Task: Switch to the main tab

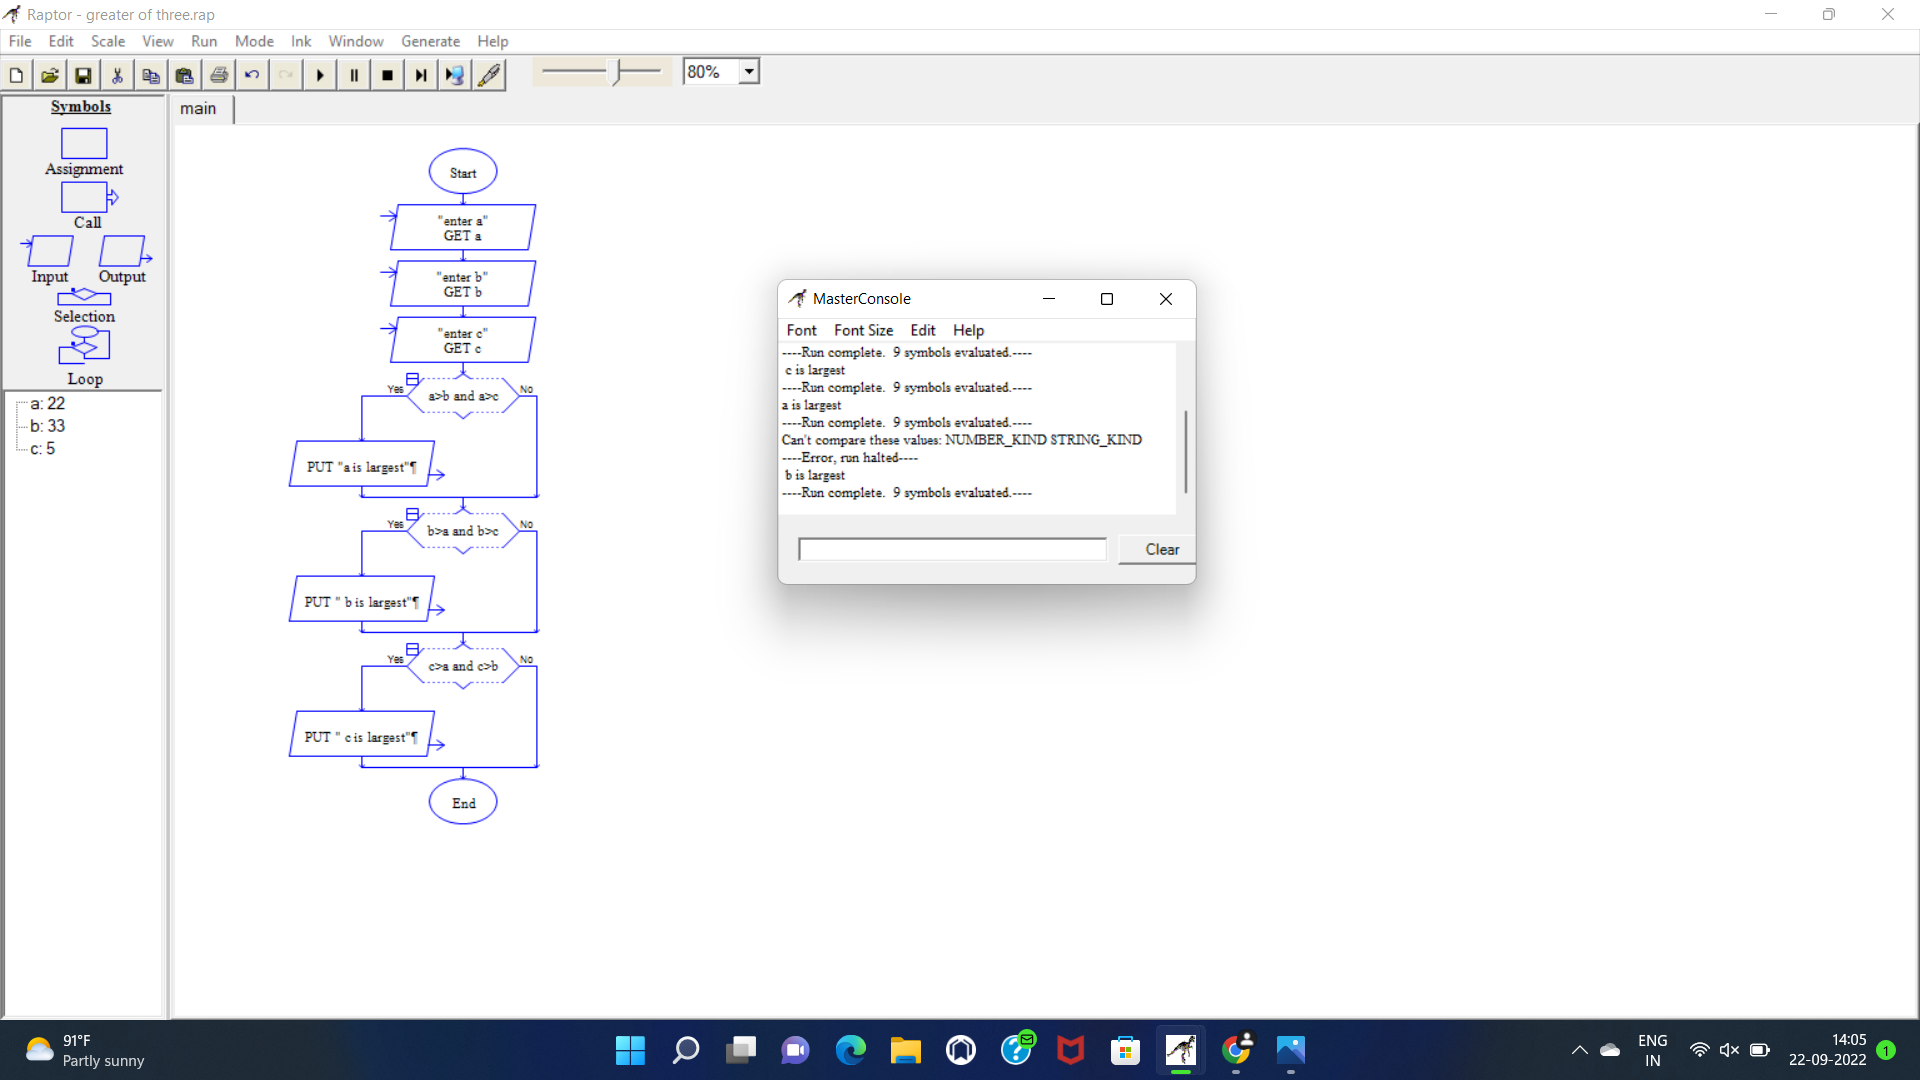Action: point(199,108)
